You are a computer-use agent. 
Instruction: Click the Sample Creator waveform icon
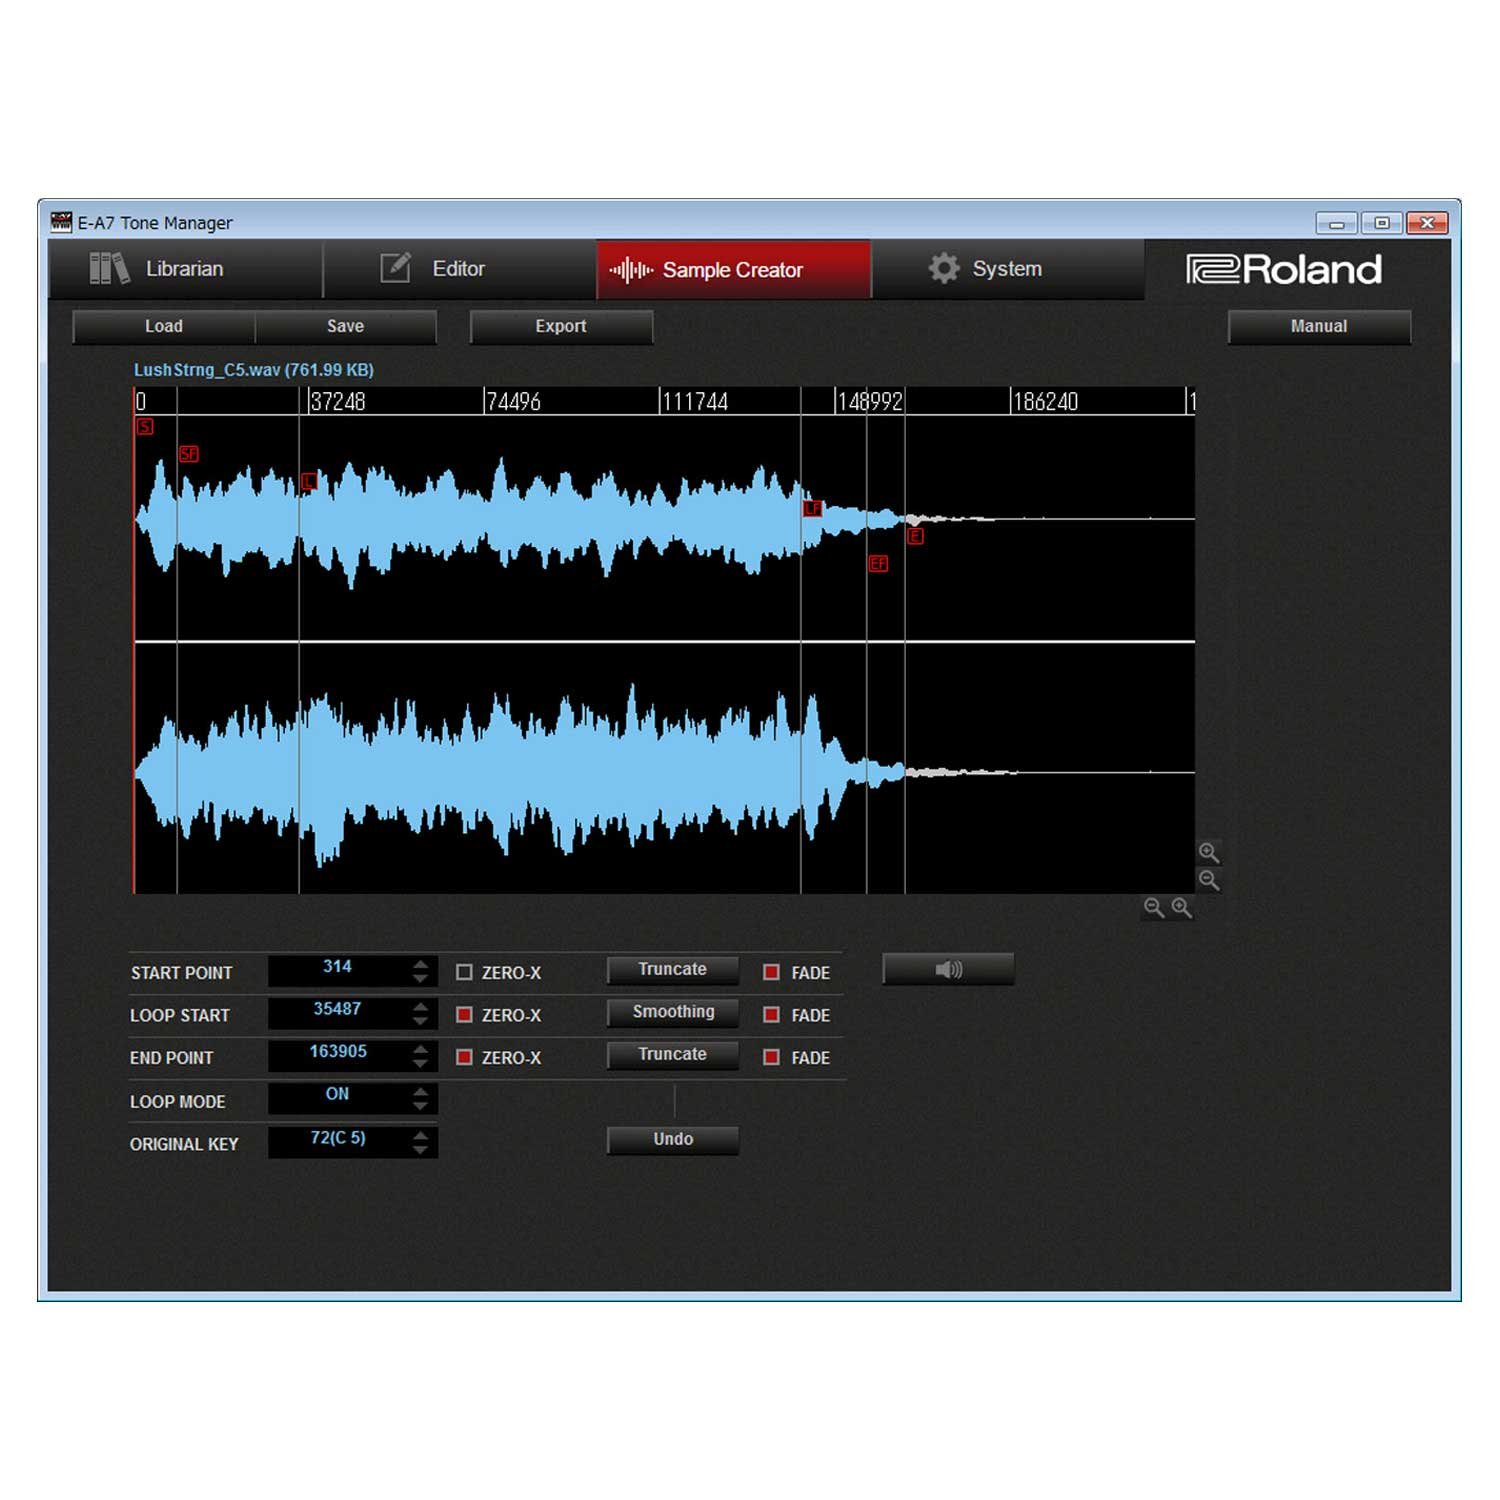pos(631,270)
